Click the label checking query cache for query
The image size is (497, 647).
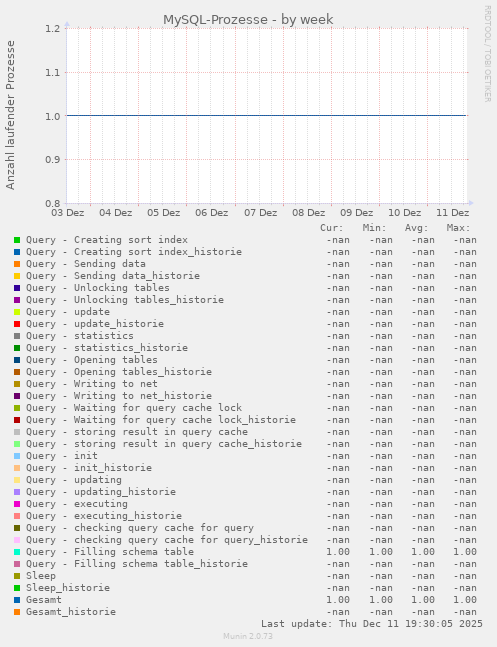click(x=164, y=528)
